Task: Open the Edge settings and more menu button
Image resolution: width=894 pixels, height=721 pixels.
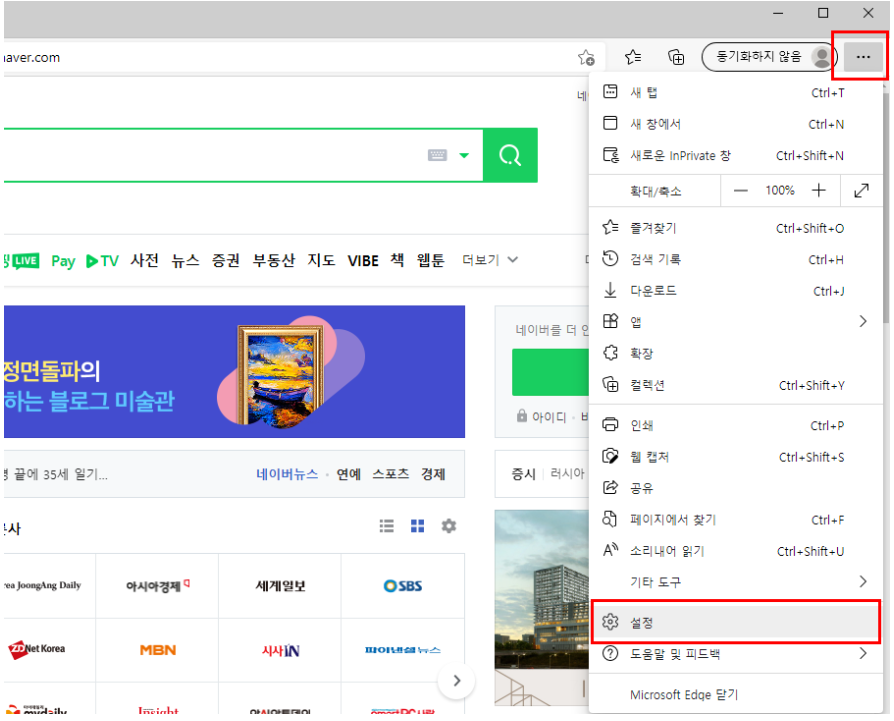Action: [862, 57]
